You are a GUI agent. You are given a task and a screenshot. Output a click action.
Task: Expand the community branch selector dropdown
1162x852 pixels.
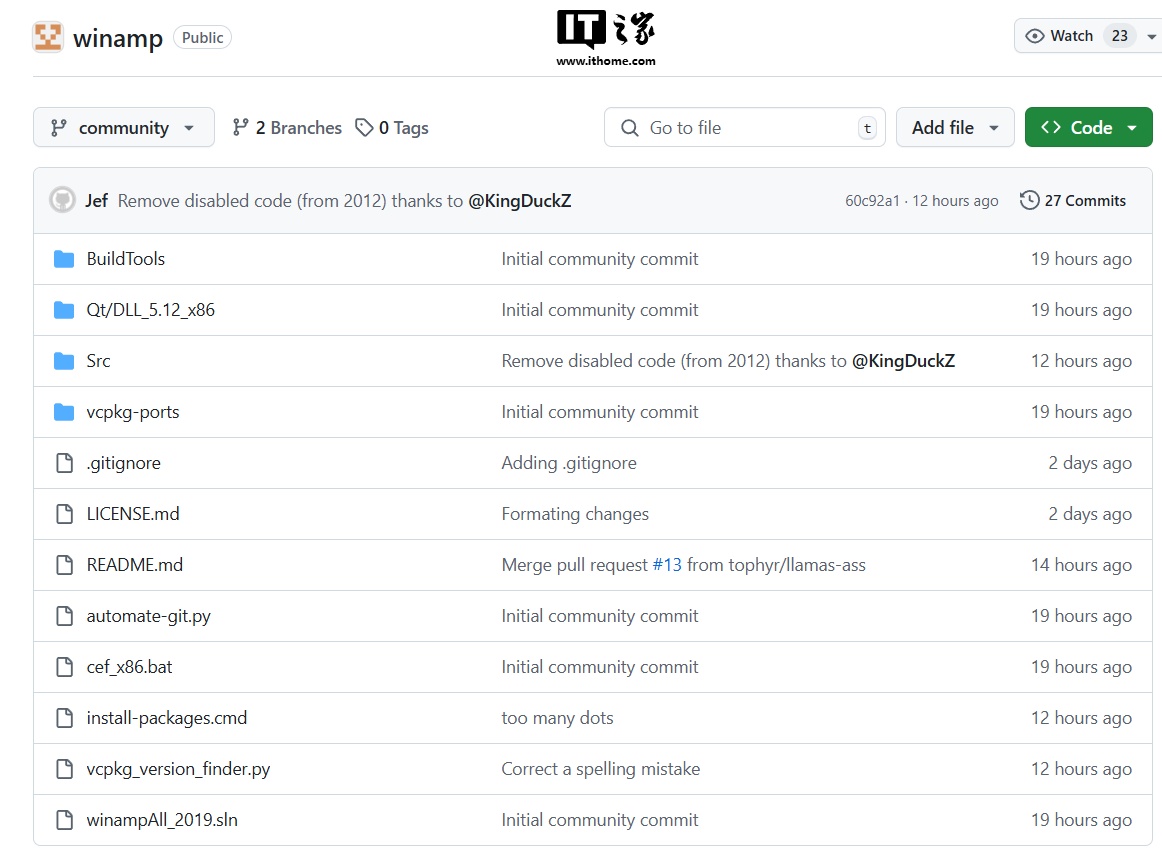point(123,128)
